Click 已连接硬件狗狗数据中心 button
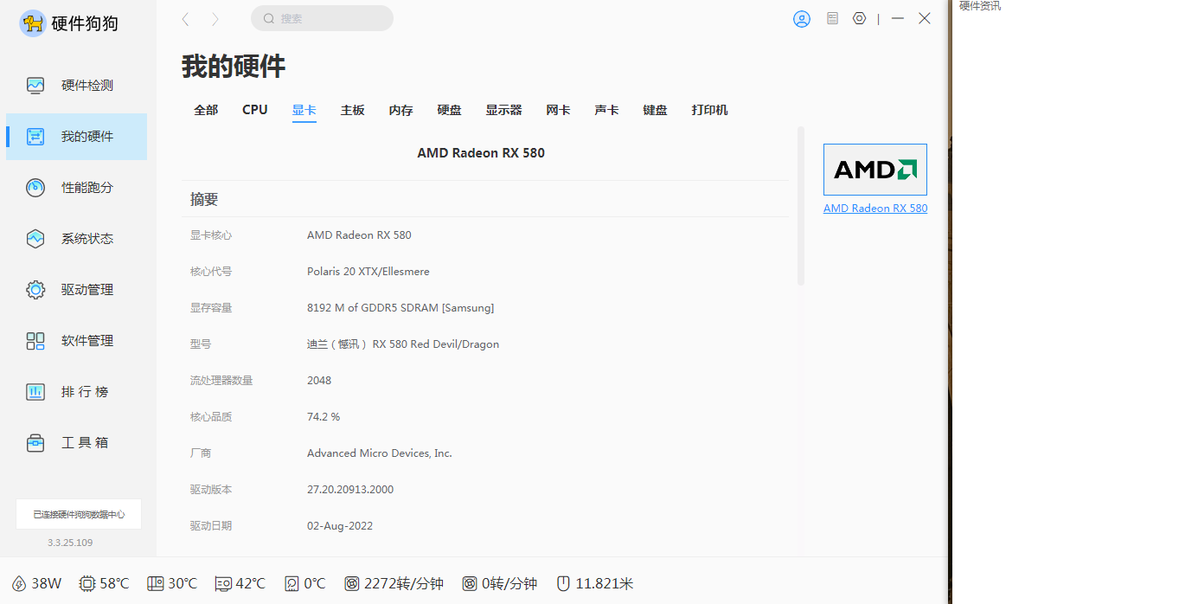This screenshot has height=604, width=1198. click(79, 515)
